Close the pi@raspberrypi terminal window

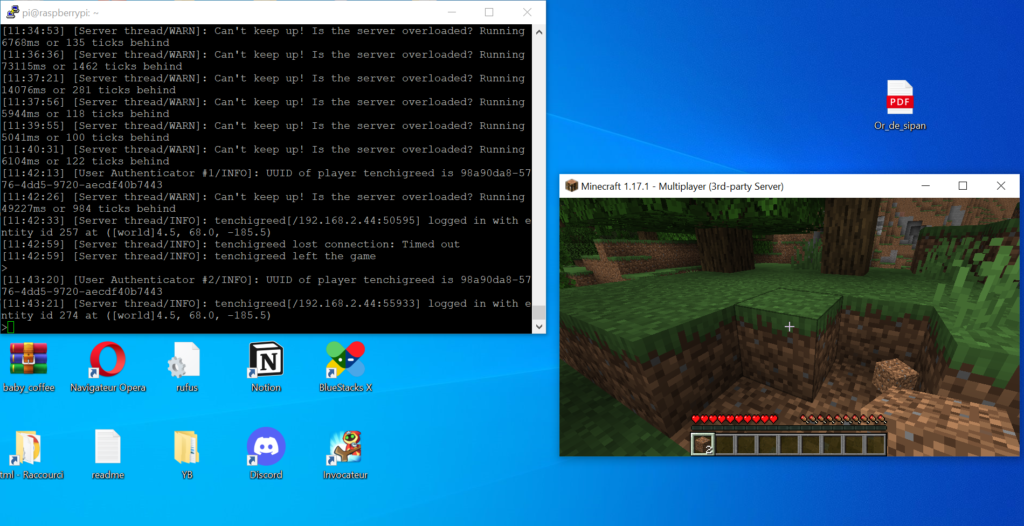pyautogui.click(x=527, y=12)
